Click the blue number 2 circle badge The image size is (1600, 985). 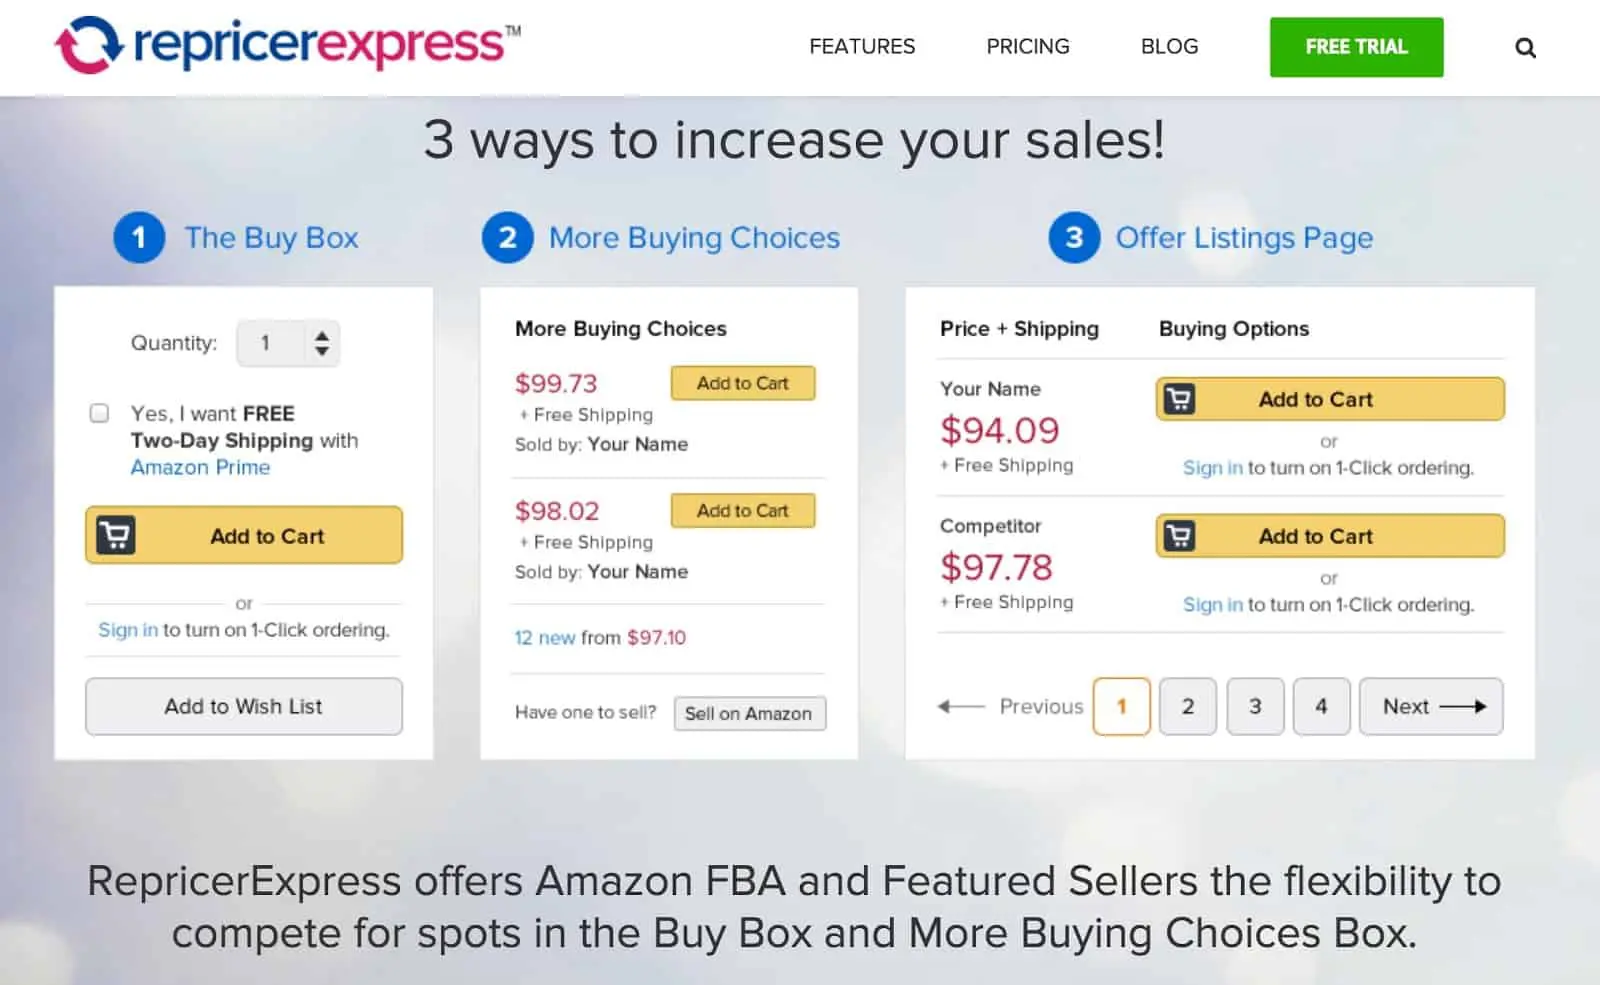point(507,238)
